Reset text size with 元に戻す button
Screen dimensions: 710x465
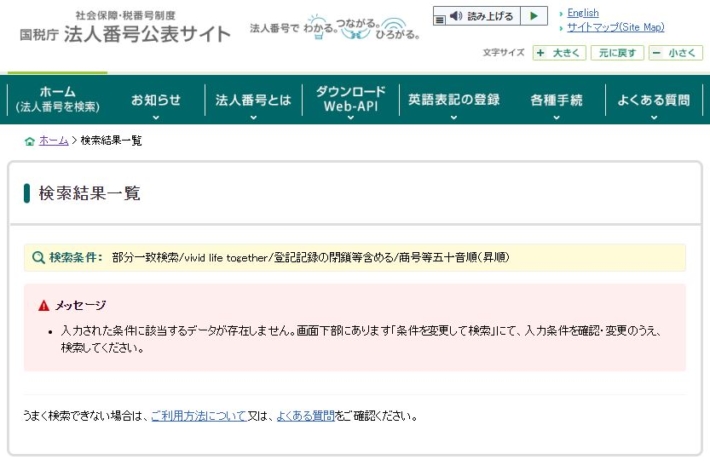click(x=617, y=53)
